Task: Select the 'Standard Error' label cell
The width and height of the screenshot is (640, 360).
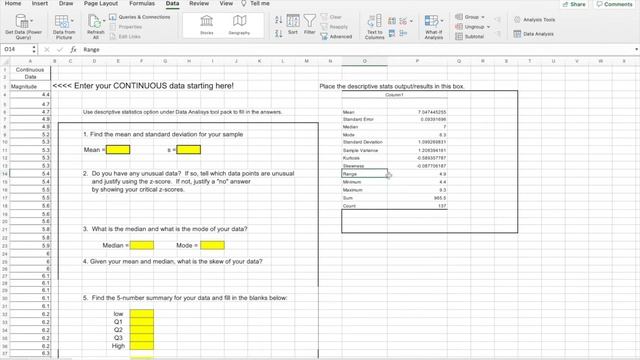Action: click(x=364, y=119)
